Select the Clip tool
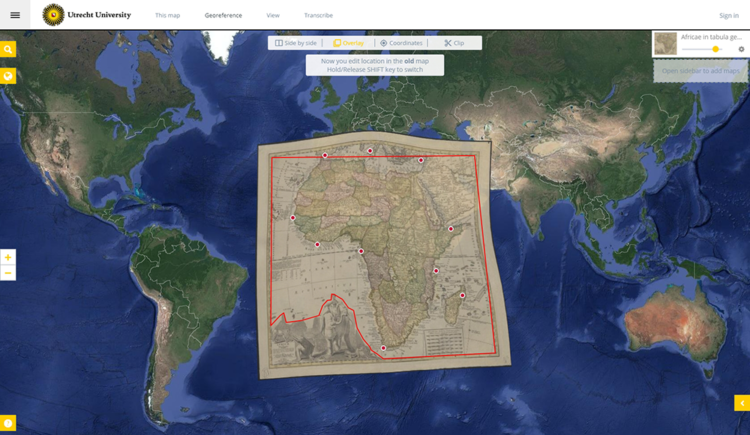 [454, 43]
